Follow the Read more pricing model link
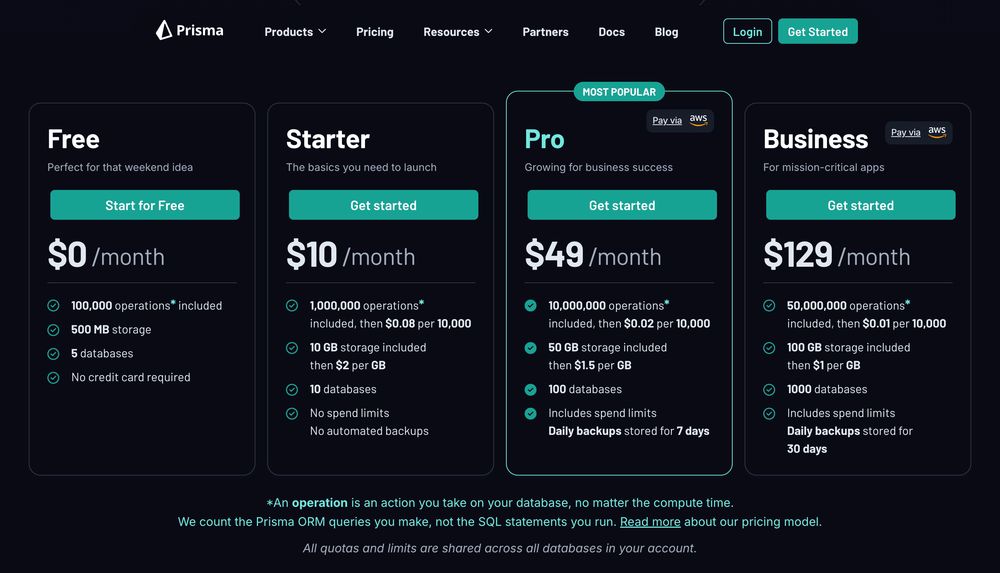This screenshot has width=1000, height=573. coord(650,522)
